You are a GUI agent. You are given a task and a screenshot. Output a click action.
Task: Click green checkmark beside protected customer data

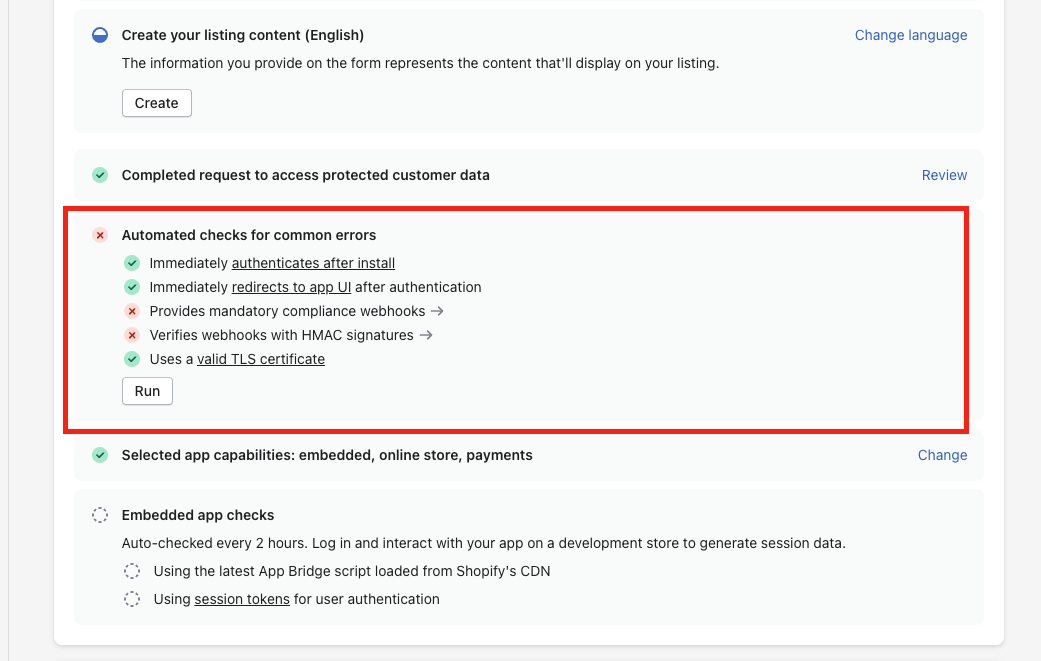(x=100, y=175)
